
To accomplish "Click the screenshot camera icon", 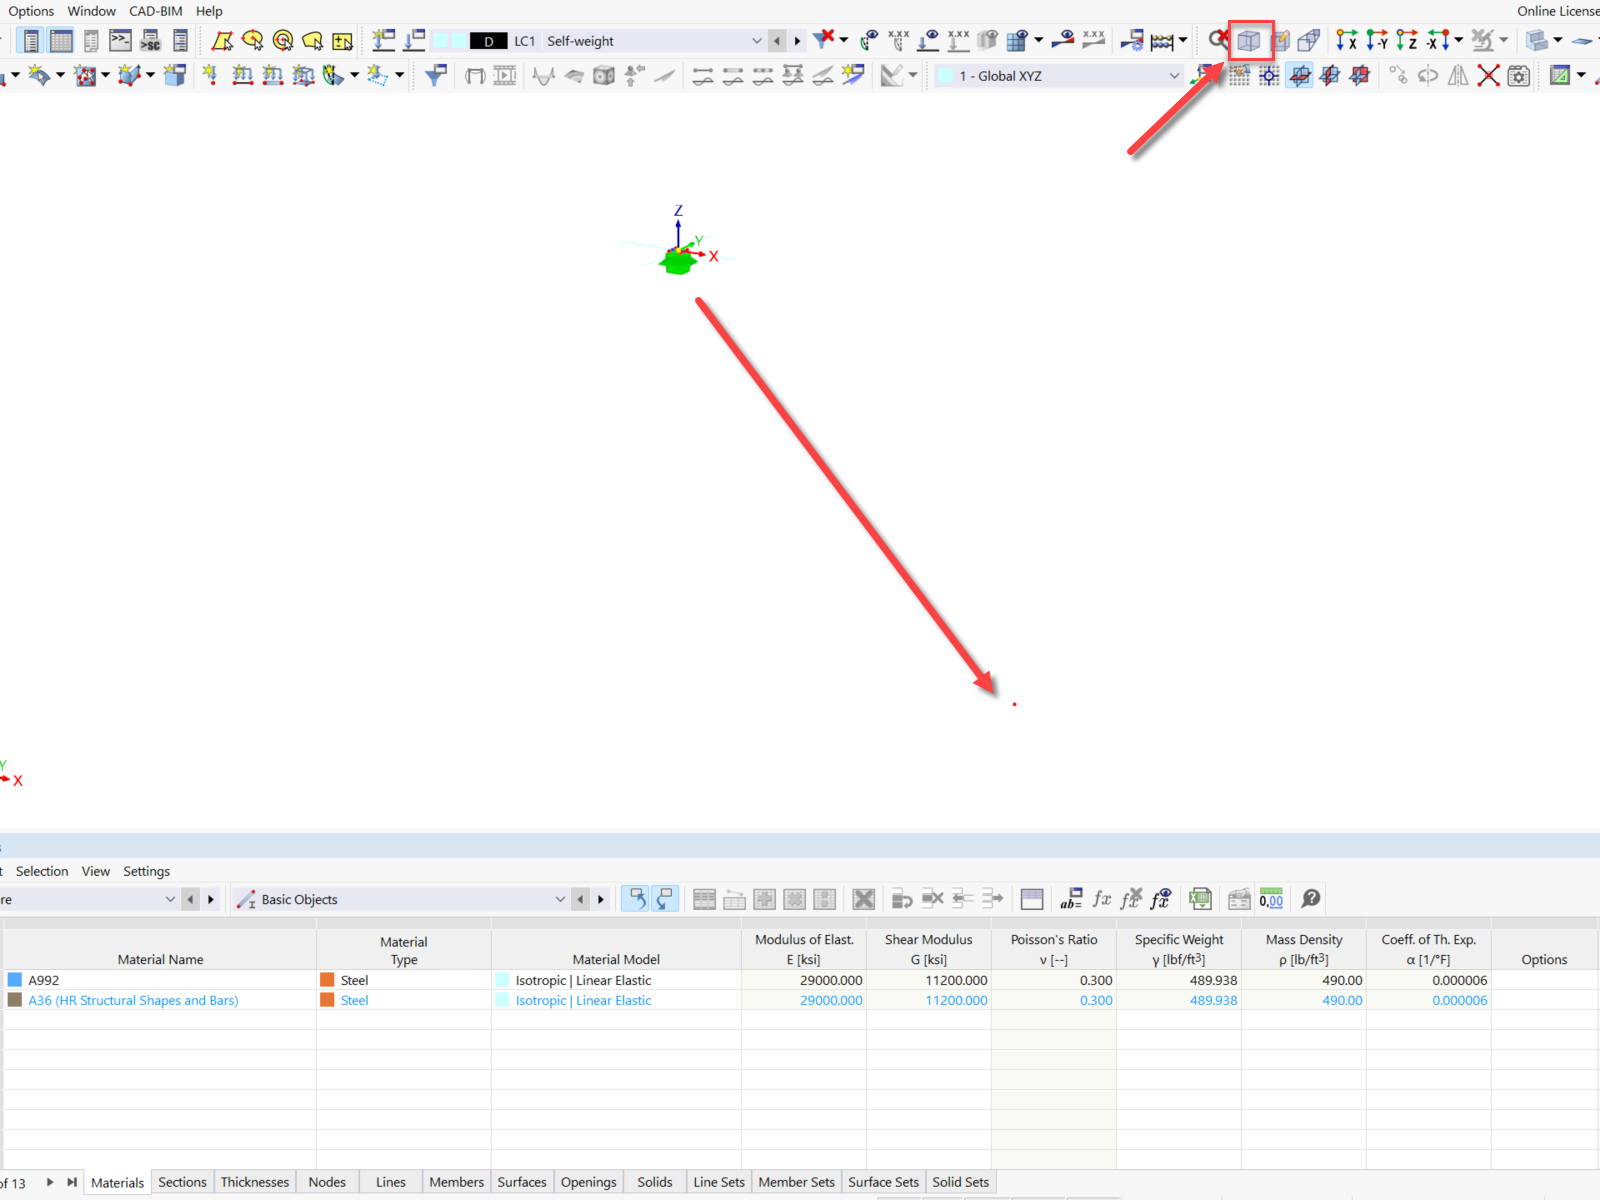I will (1518, 76).
